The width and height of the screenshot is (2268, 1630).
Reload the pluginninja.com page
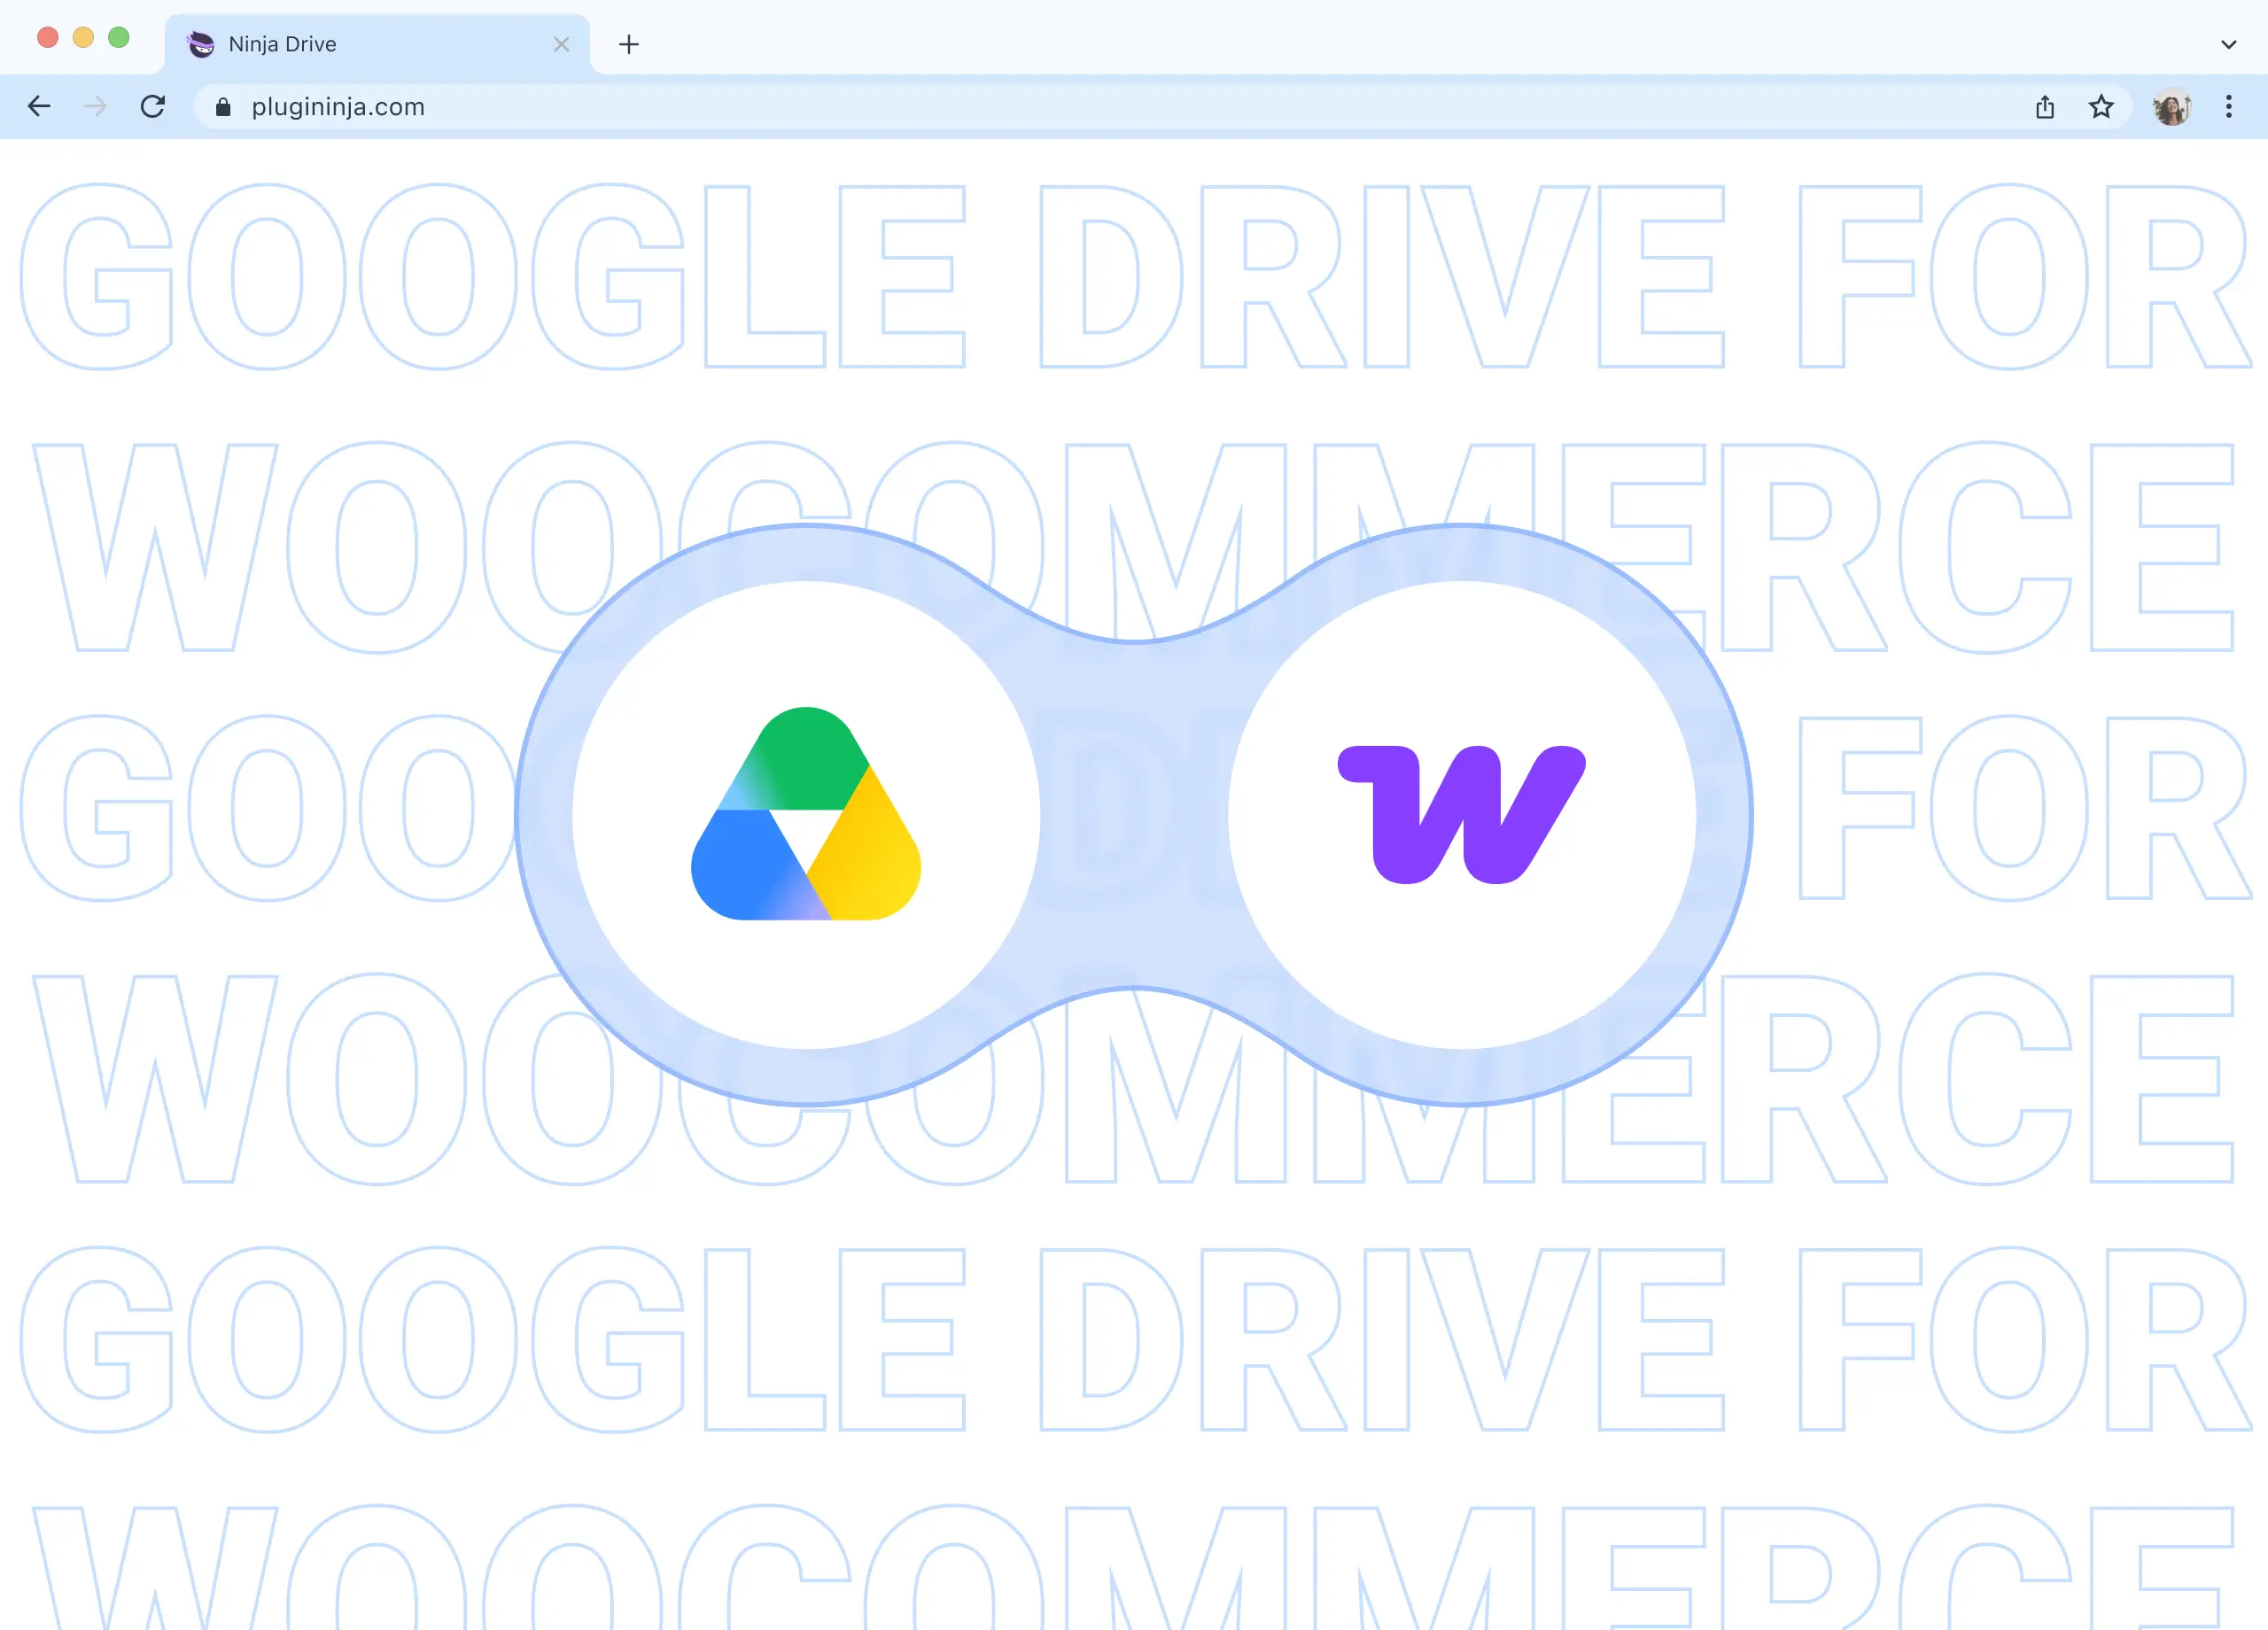point(153,106)
